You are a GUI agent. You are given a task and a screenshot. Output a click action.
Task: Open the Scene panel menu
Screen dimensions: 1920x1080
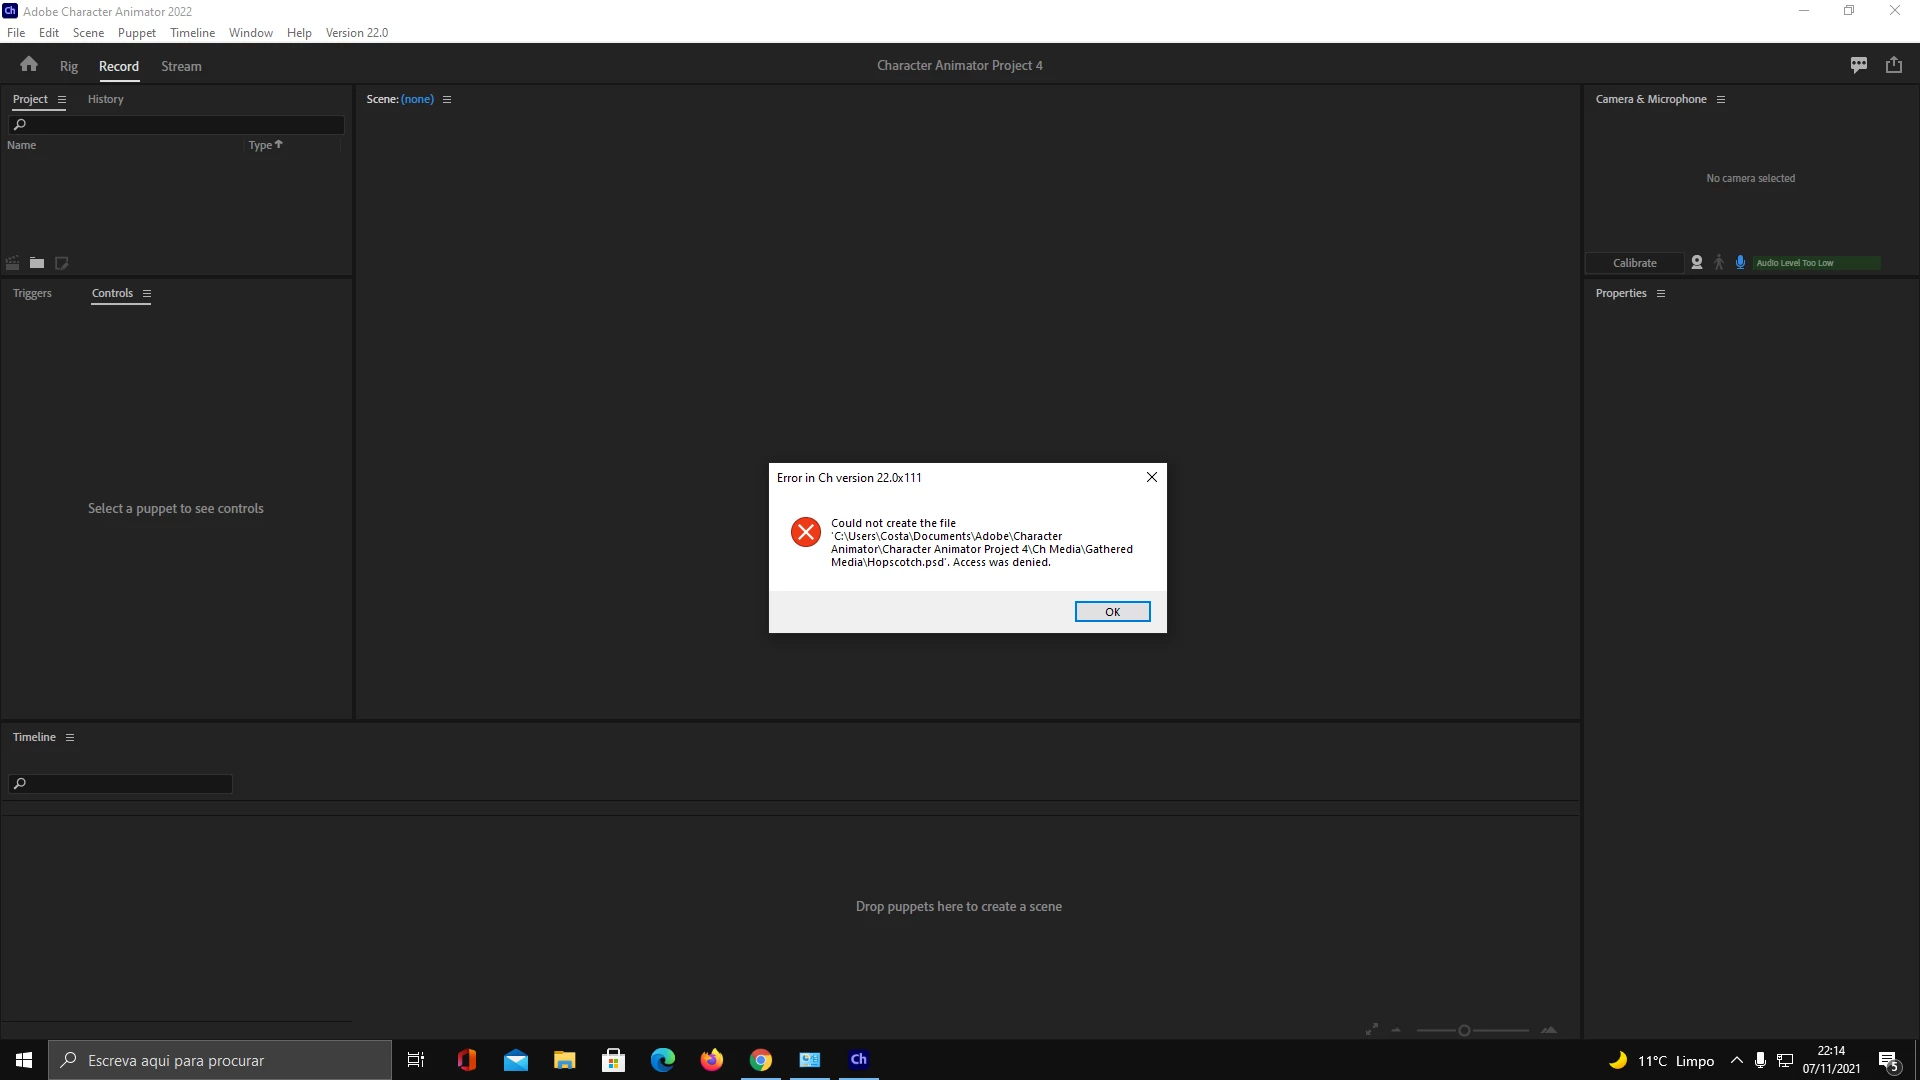447,100
